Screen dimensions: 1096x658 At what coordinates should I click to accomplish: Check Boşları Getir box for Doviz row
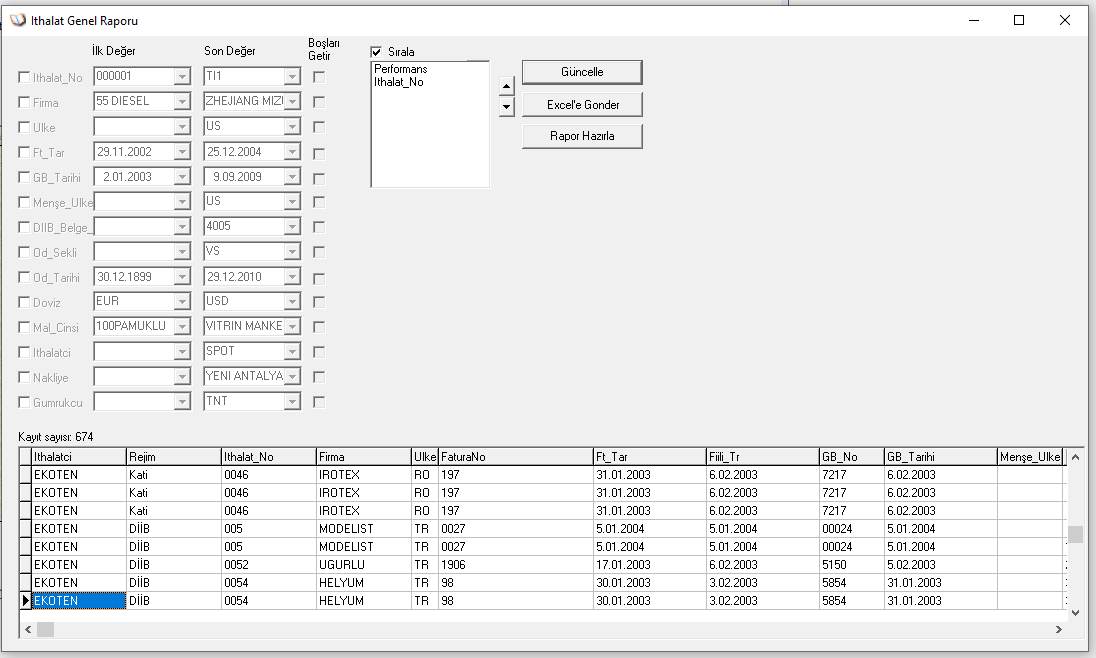319,301
